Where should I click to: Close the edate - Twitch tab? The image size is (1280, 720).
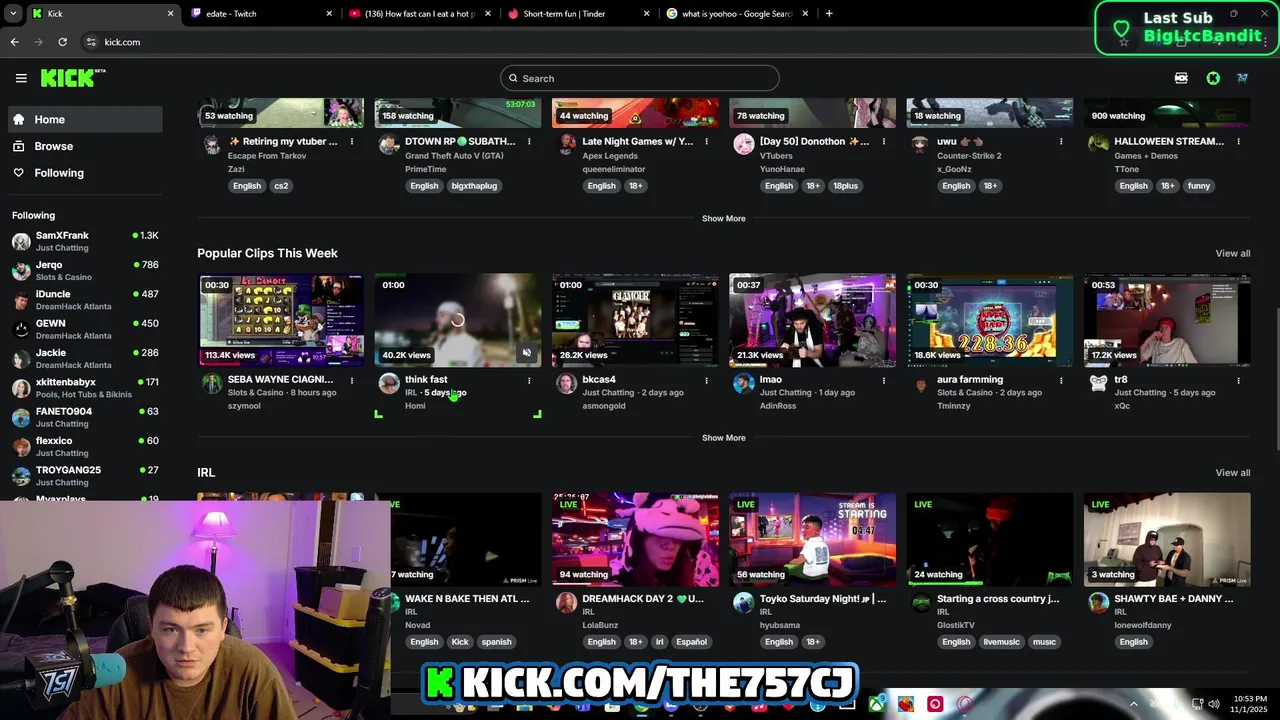(329, 14)
